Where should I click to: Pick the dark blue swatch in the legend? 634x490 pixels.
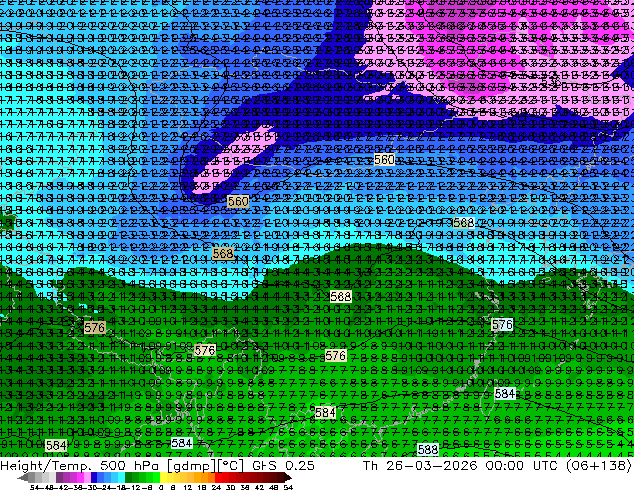coord(94,478)
